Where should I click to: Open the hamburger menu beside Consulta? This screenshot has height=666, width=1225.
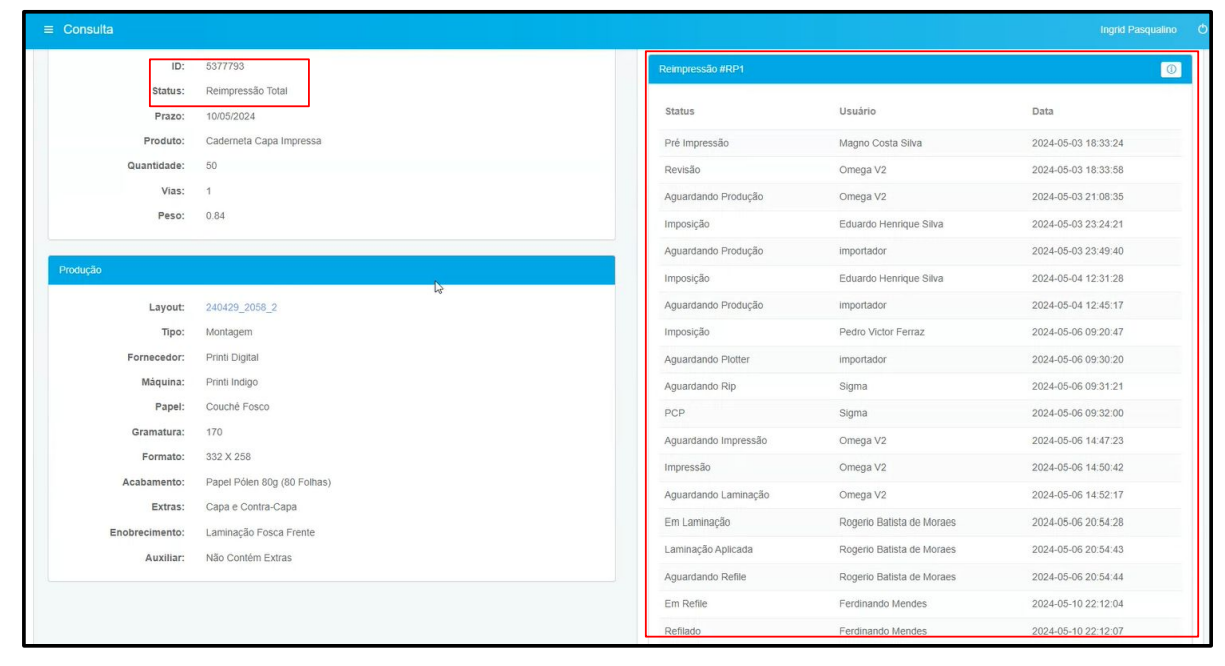tap(49, 29)
